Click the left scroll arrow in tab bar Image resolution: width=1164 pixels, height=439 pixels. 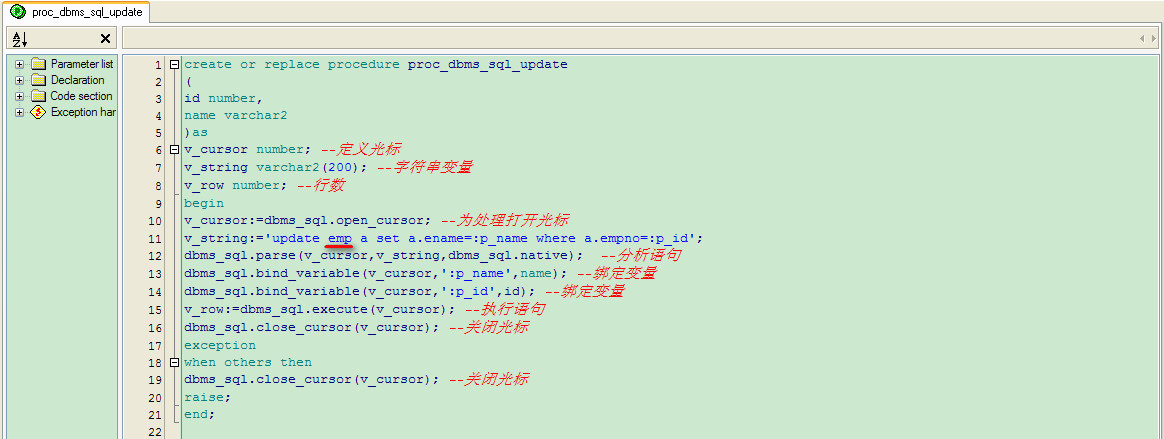[x=1143, y=38]
